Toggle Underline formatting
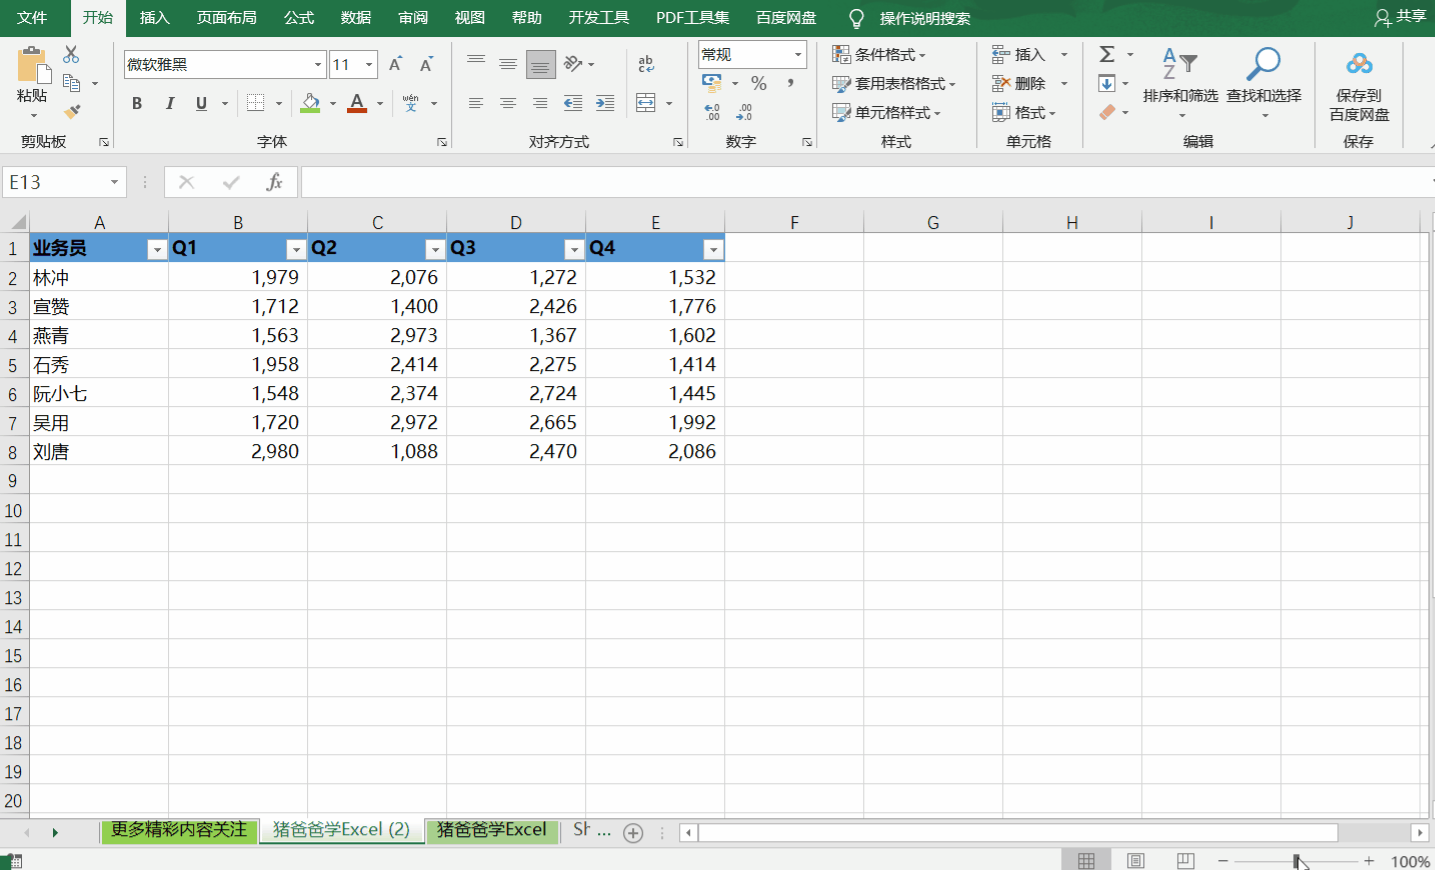 (202, 103)
